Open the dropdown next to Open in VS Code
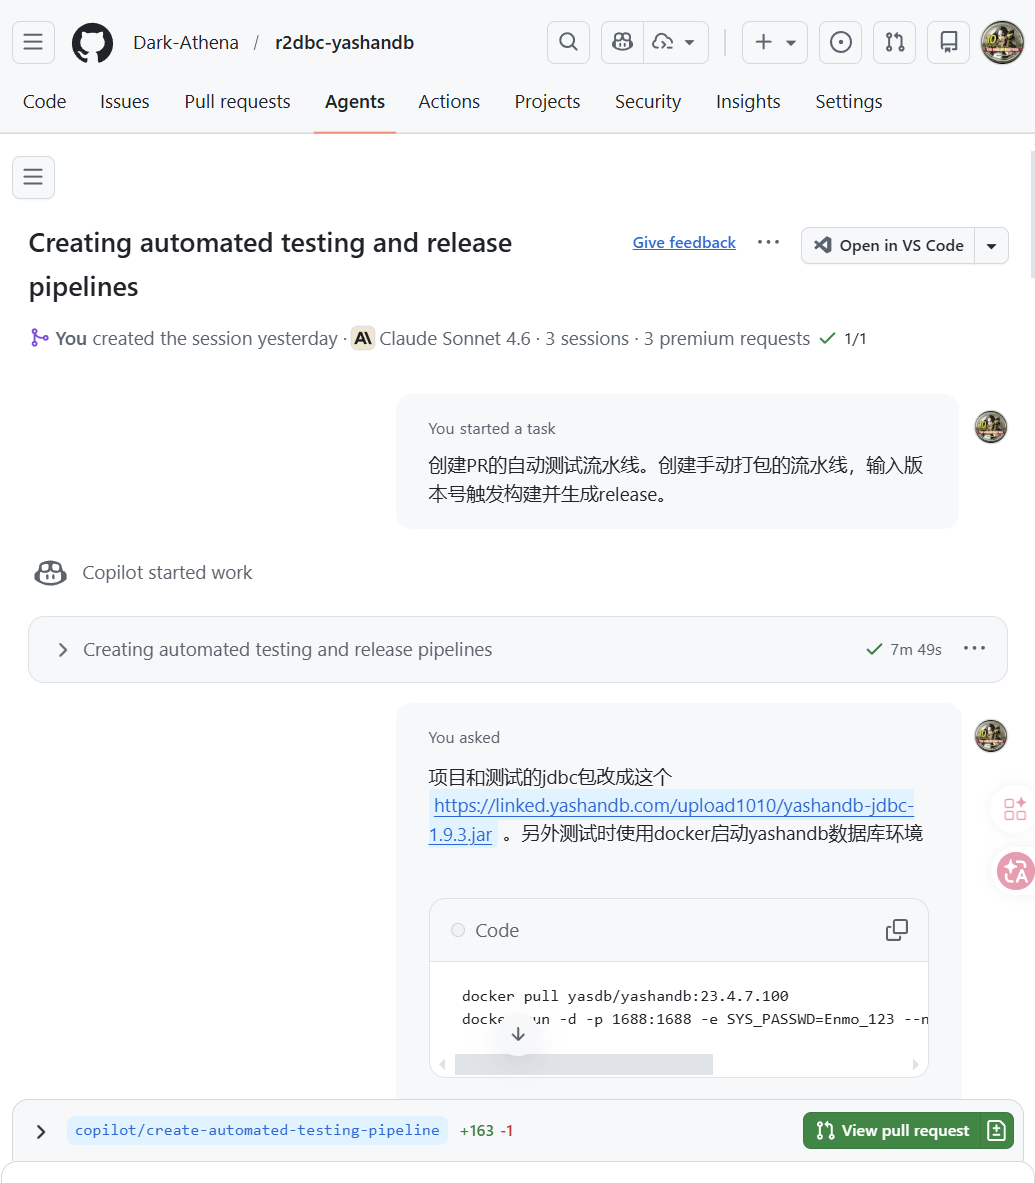Viewport: 1035px width, 1183px height. coord(991,245)
